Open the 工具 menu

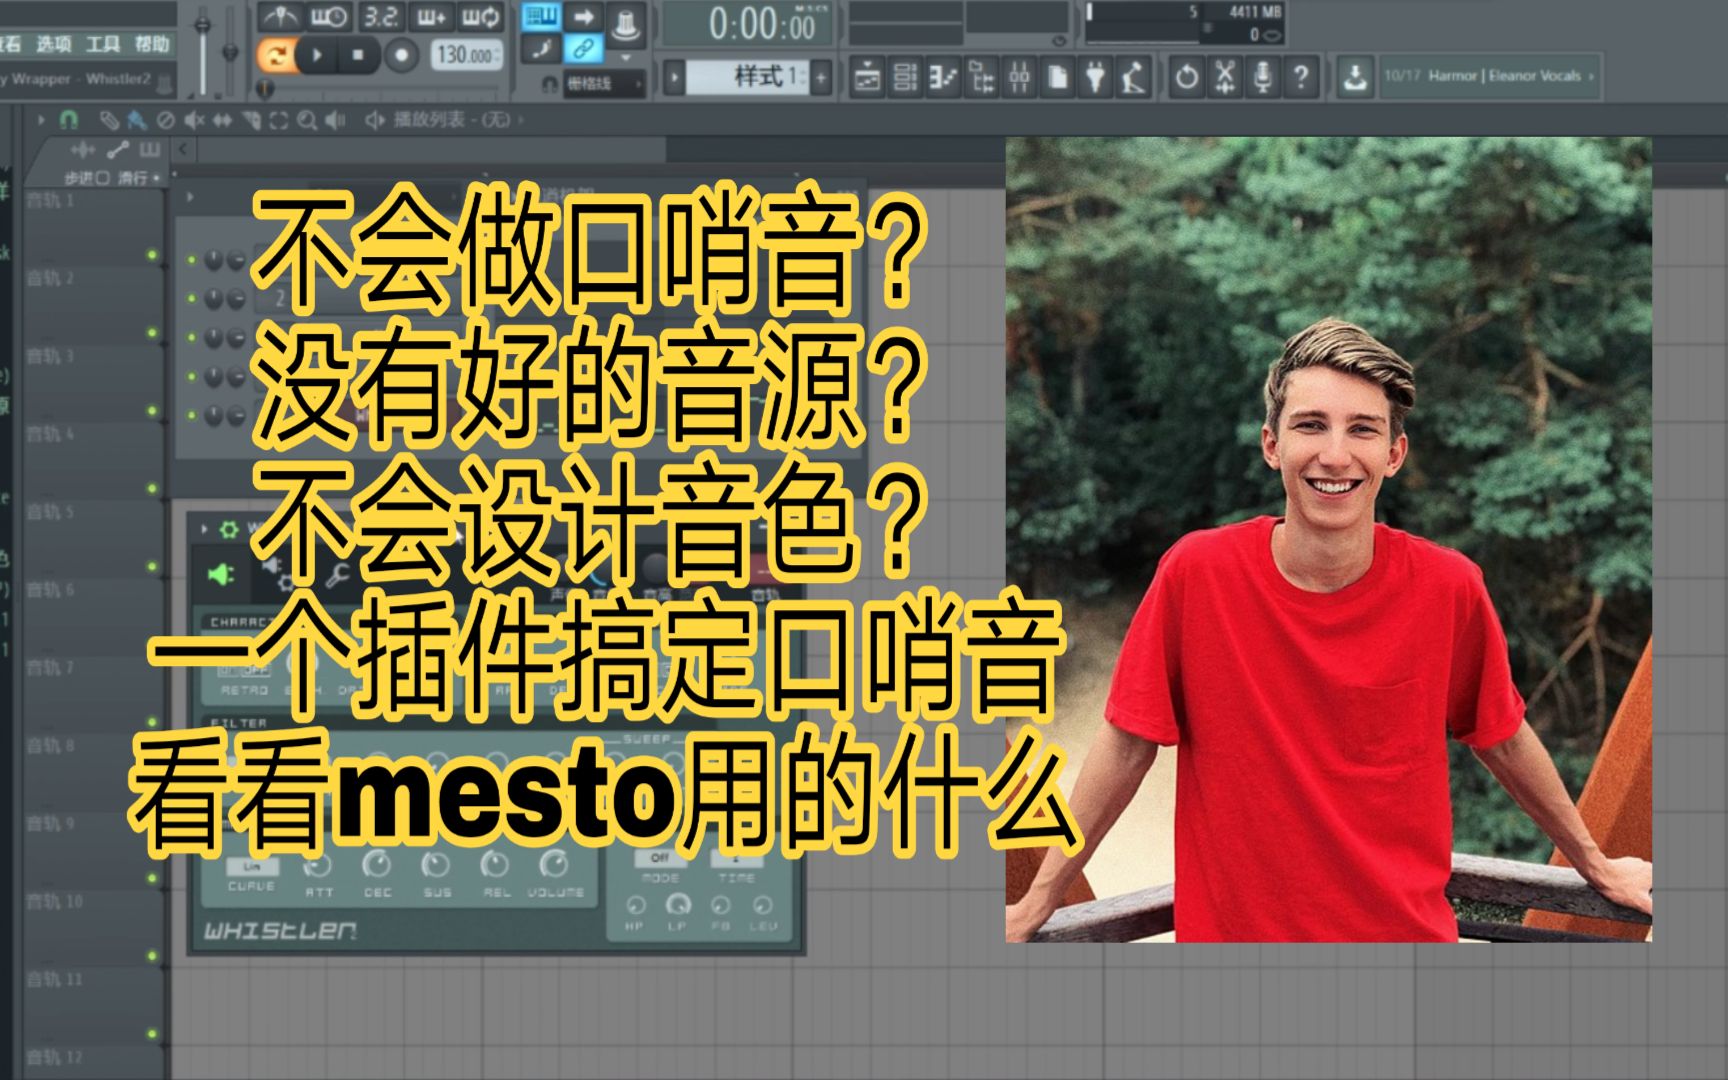[102, 44]
